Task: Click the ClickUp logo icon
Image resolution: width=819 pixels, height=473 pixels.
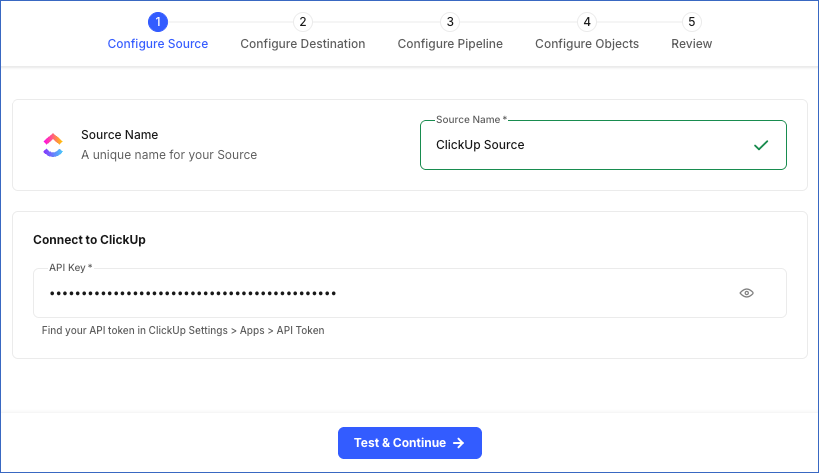Action: [53, 145]
